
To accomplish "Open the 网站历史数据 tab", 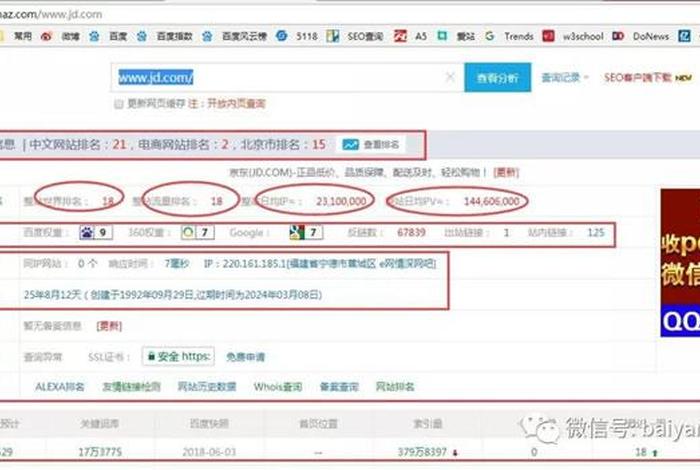I will [x=207, y=387].
